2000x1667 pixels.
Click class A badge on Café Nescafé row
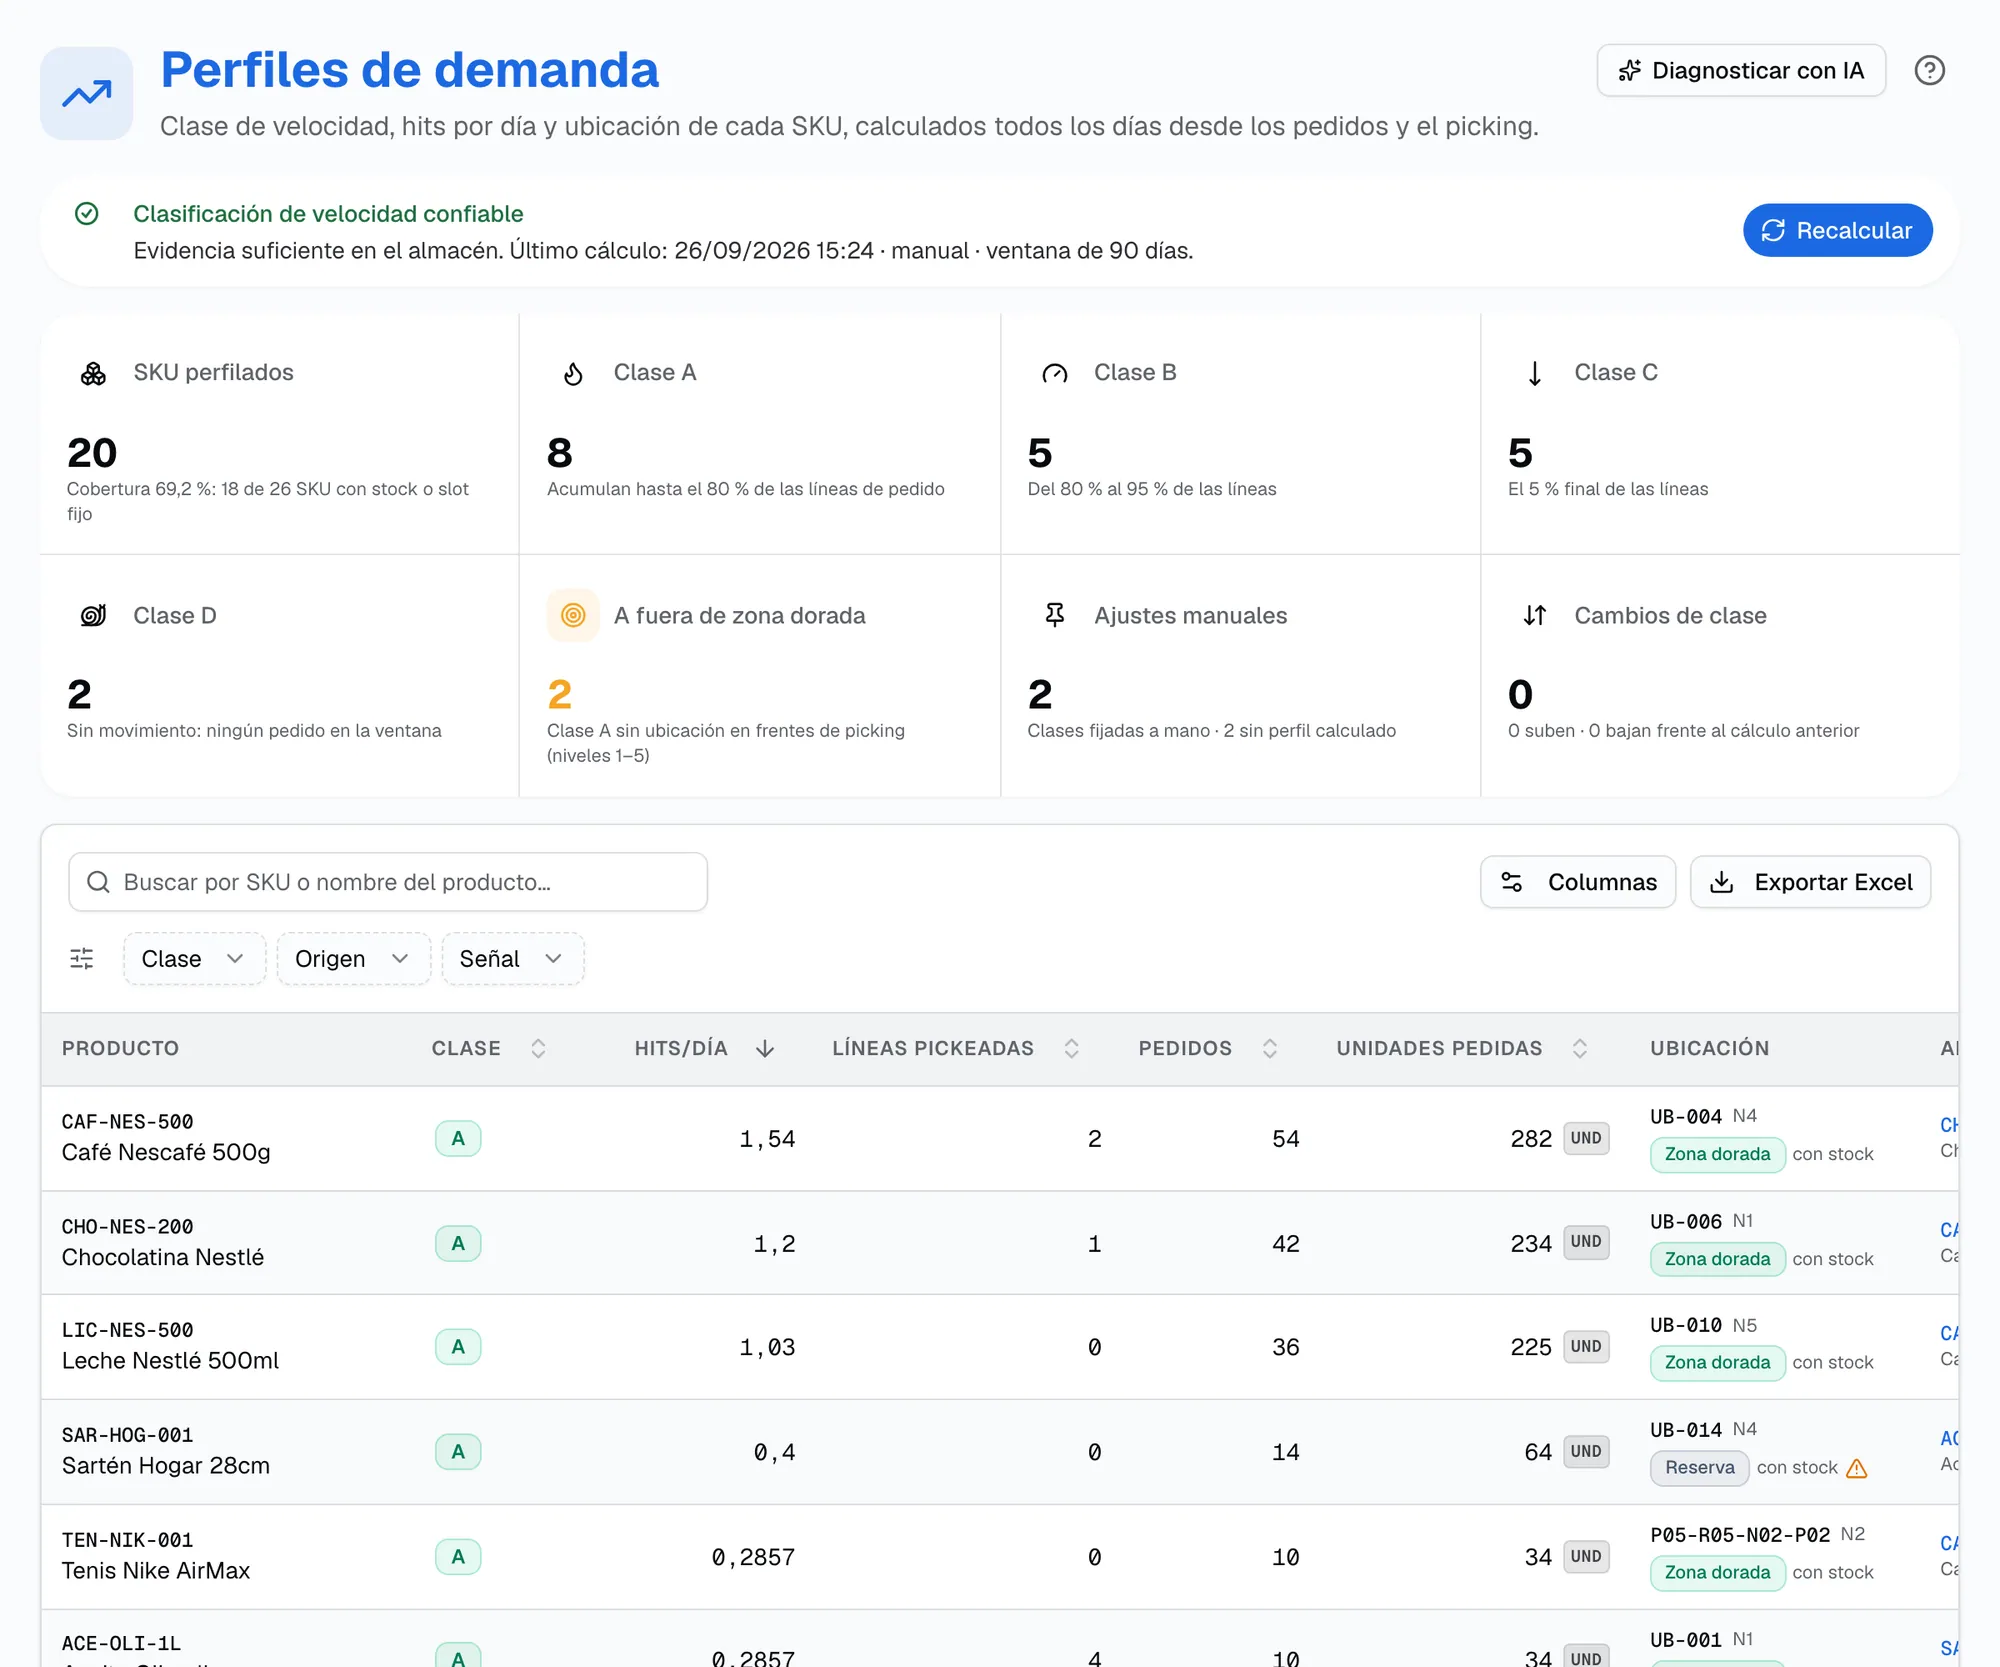coord(458,1138)
